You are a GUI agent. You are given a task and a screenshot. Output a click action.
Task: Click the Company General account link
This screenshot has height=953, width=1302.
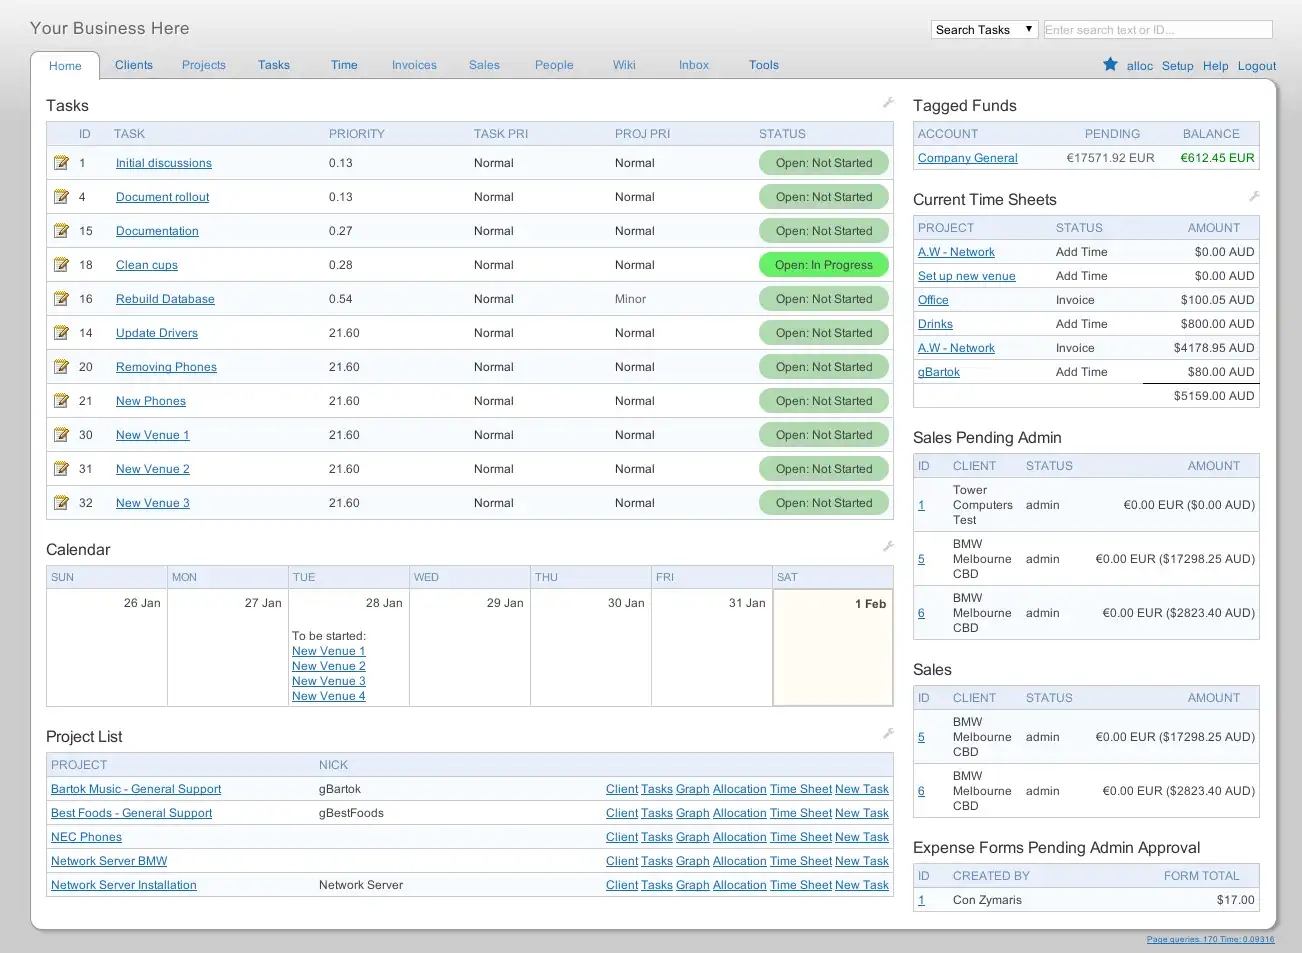pos(967,158)
